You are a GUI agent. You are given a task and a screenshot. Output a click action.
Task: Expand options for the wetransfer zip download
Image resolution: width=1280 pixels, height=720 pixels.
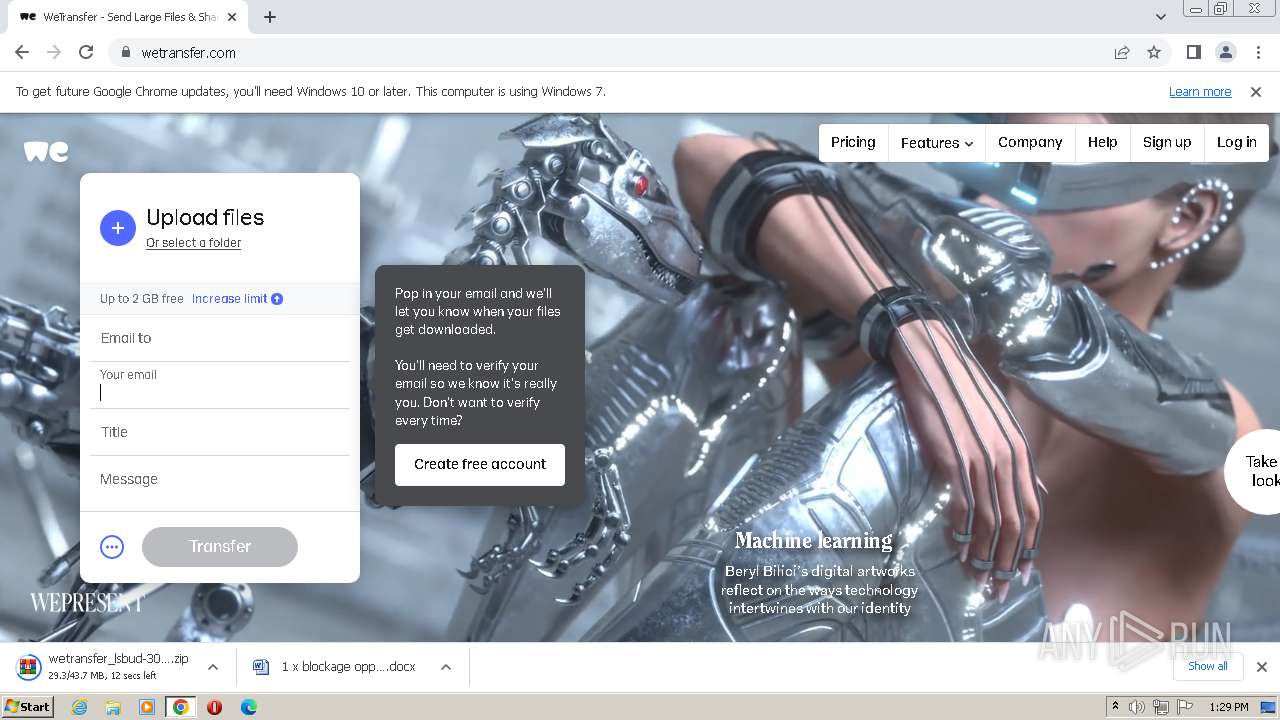(213, 667)
